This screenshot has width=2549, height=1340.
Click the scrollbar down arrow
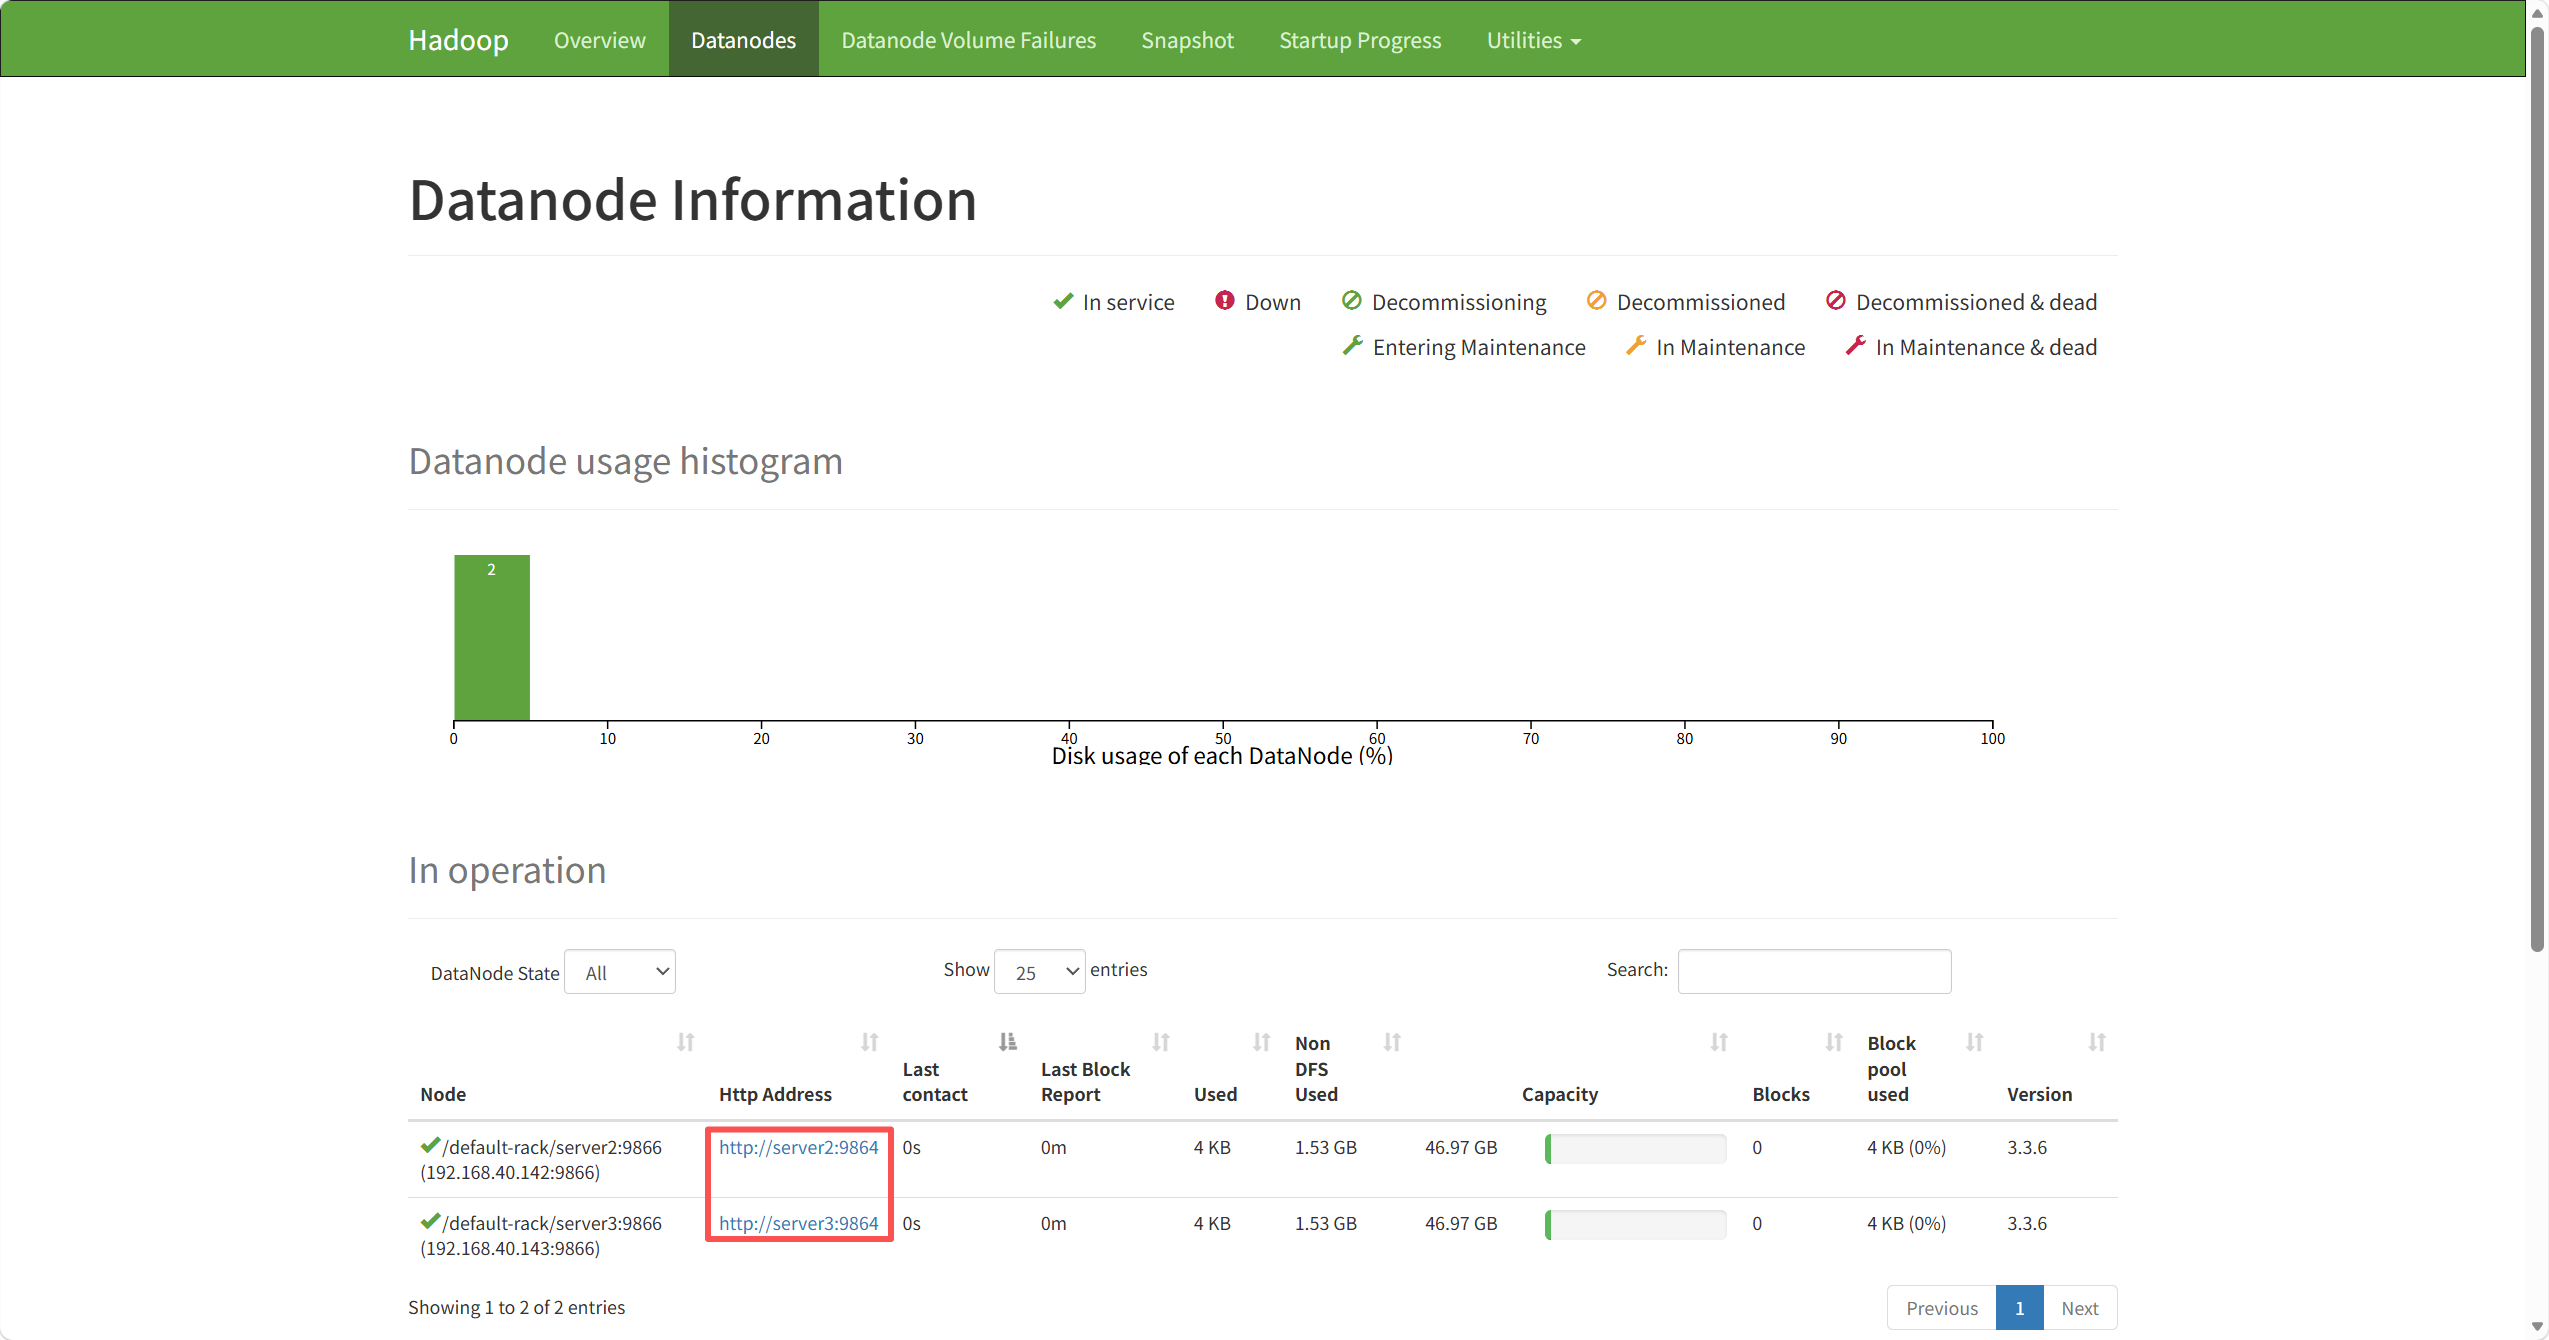(2537, 1327)
